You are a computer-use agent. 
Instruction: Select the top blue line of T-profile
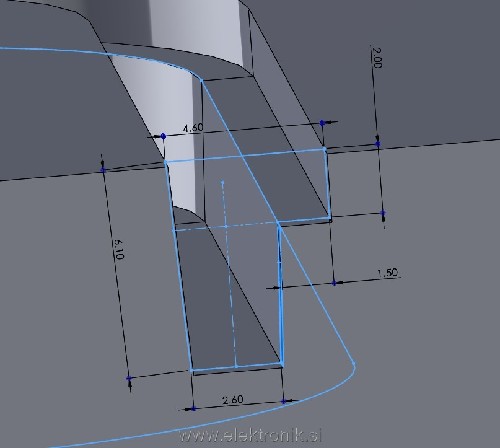(245, 155)
